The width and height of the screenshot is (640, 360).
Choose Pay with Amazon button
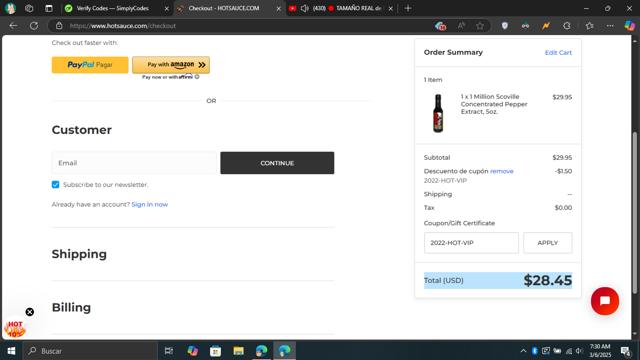(x=171, y=65)
